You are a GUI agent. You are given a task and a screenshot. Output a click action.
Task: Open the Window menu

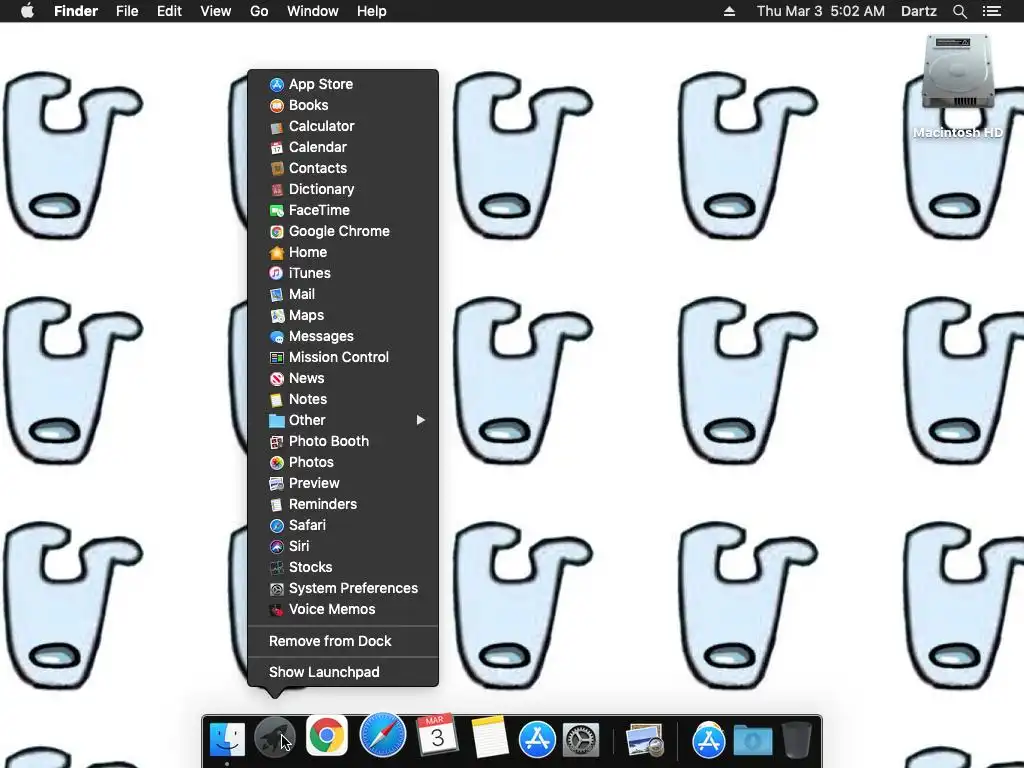(313, 11)
